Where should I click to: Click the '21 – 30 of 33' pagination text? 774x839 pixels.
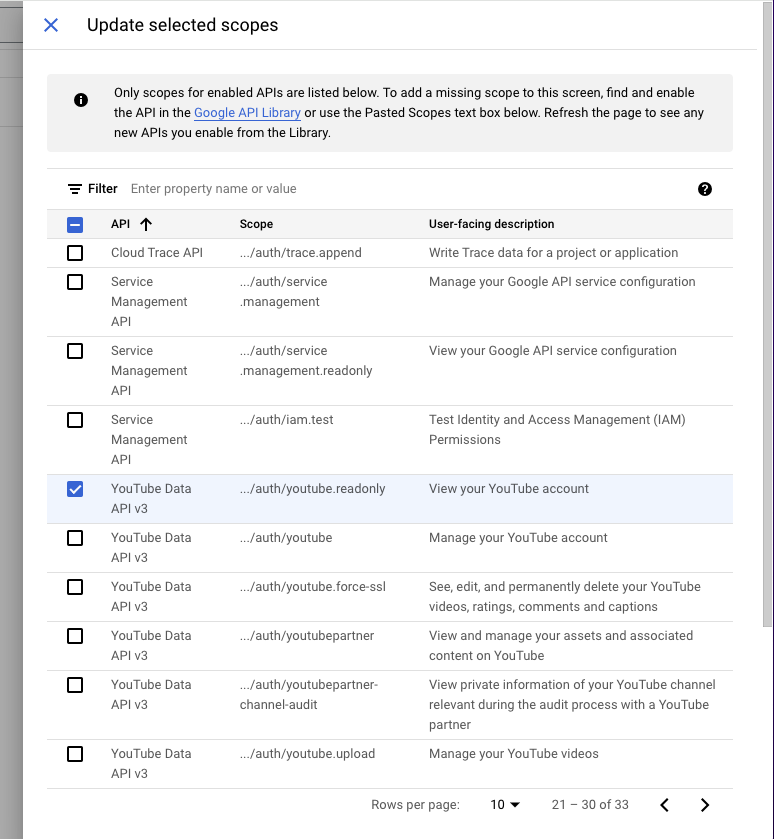tap(590, 805)
